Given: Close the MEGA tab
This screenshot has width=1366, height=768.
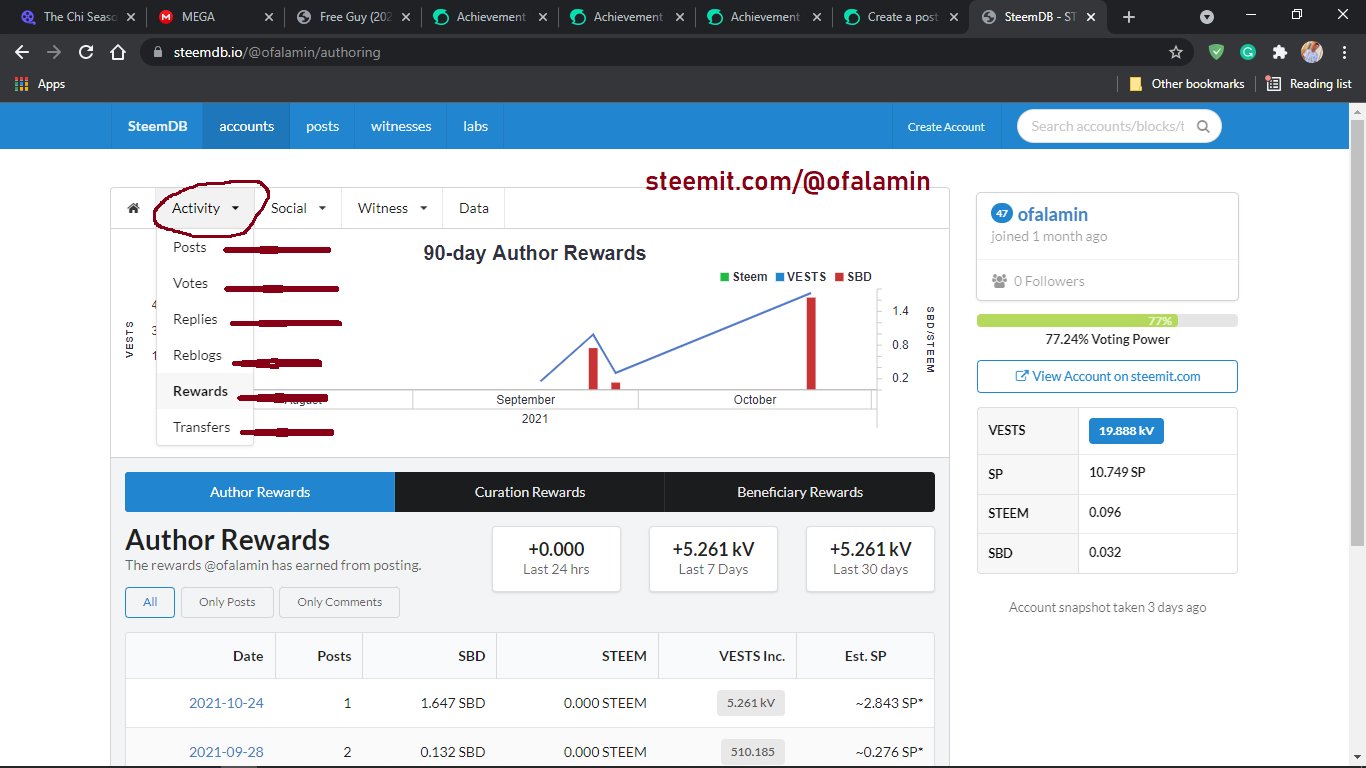Looking at the screenshot, I should tap(268, 17).
